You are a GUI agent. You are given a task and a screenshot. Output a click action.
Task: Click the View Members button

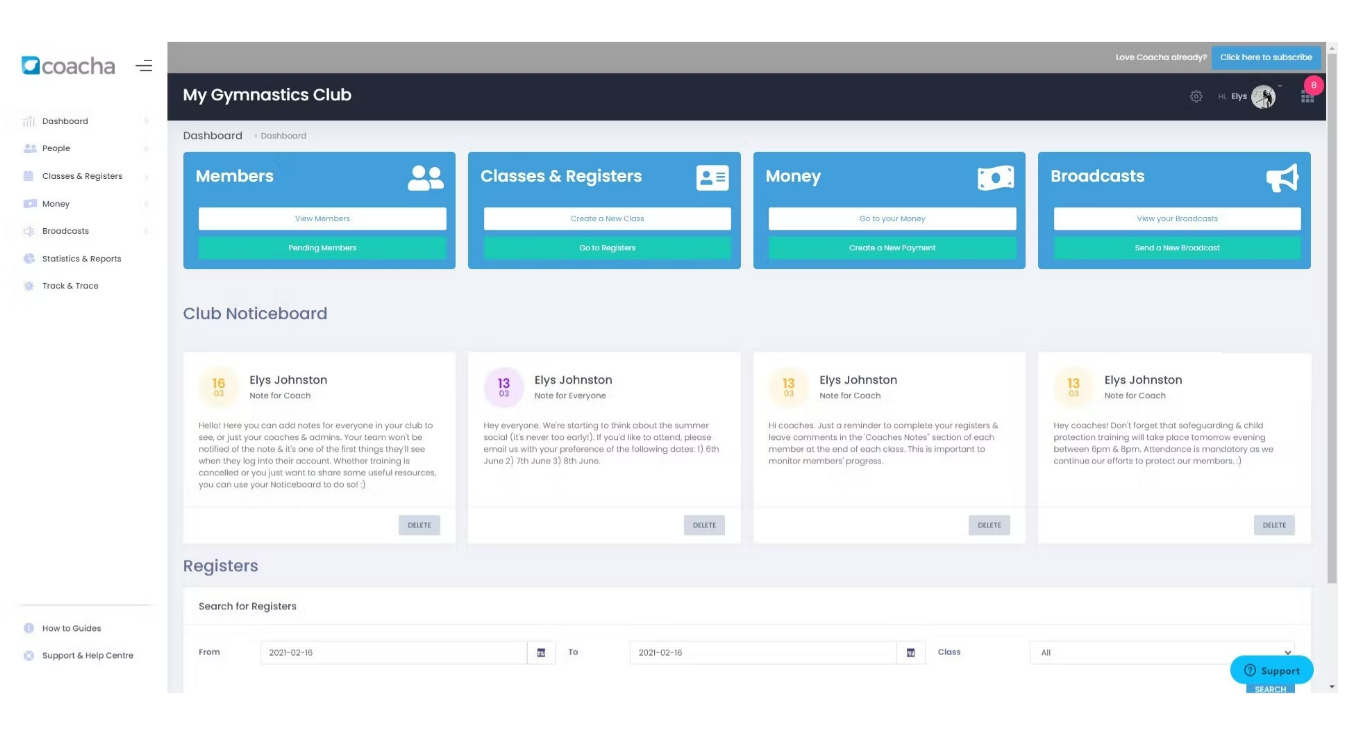click(x=321, y=218)
